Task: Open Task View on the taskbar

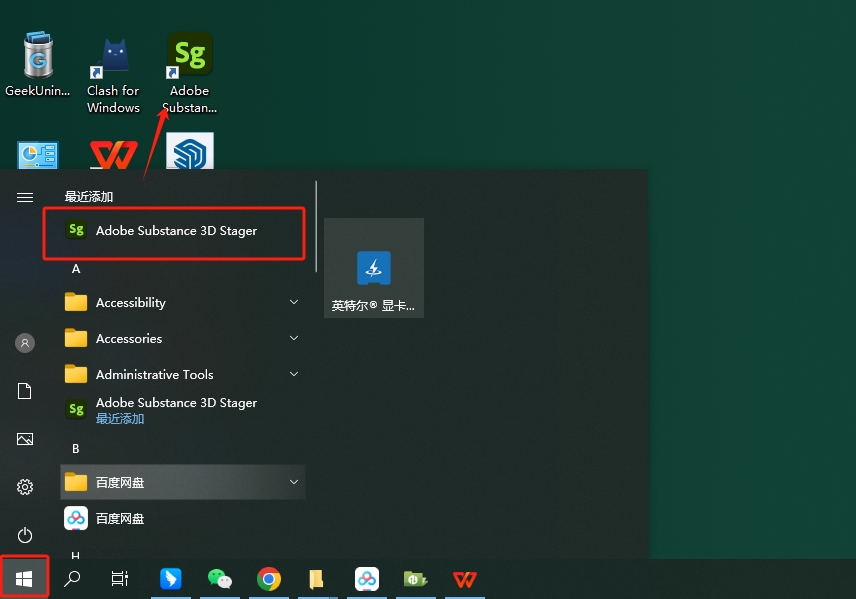Action: pyautogui.click(x=120, y=579)
